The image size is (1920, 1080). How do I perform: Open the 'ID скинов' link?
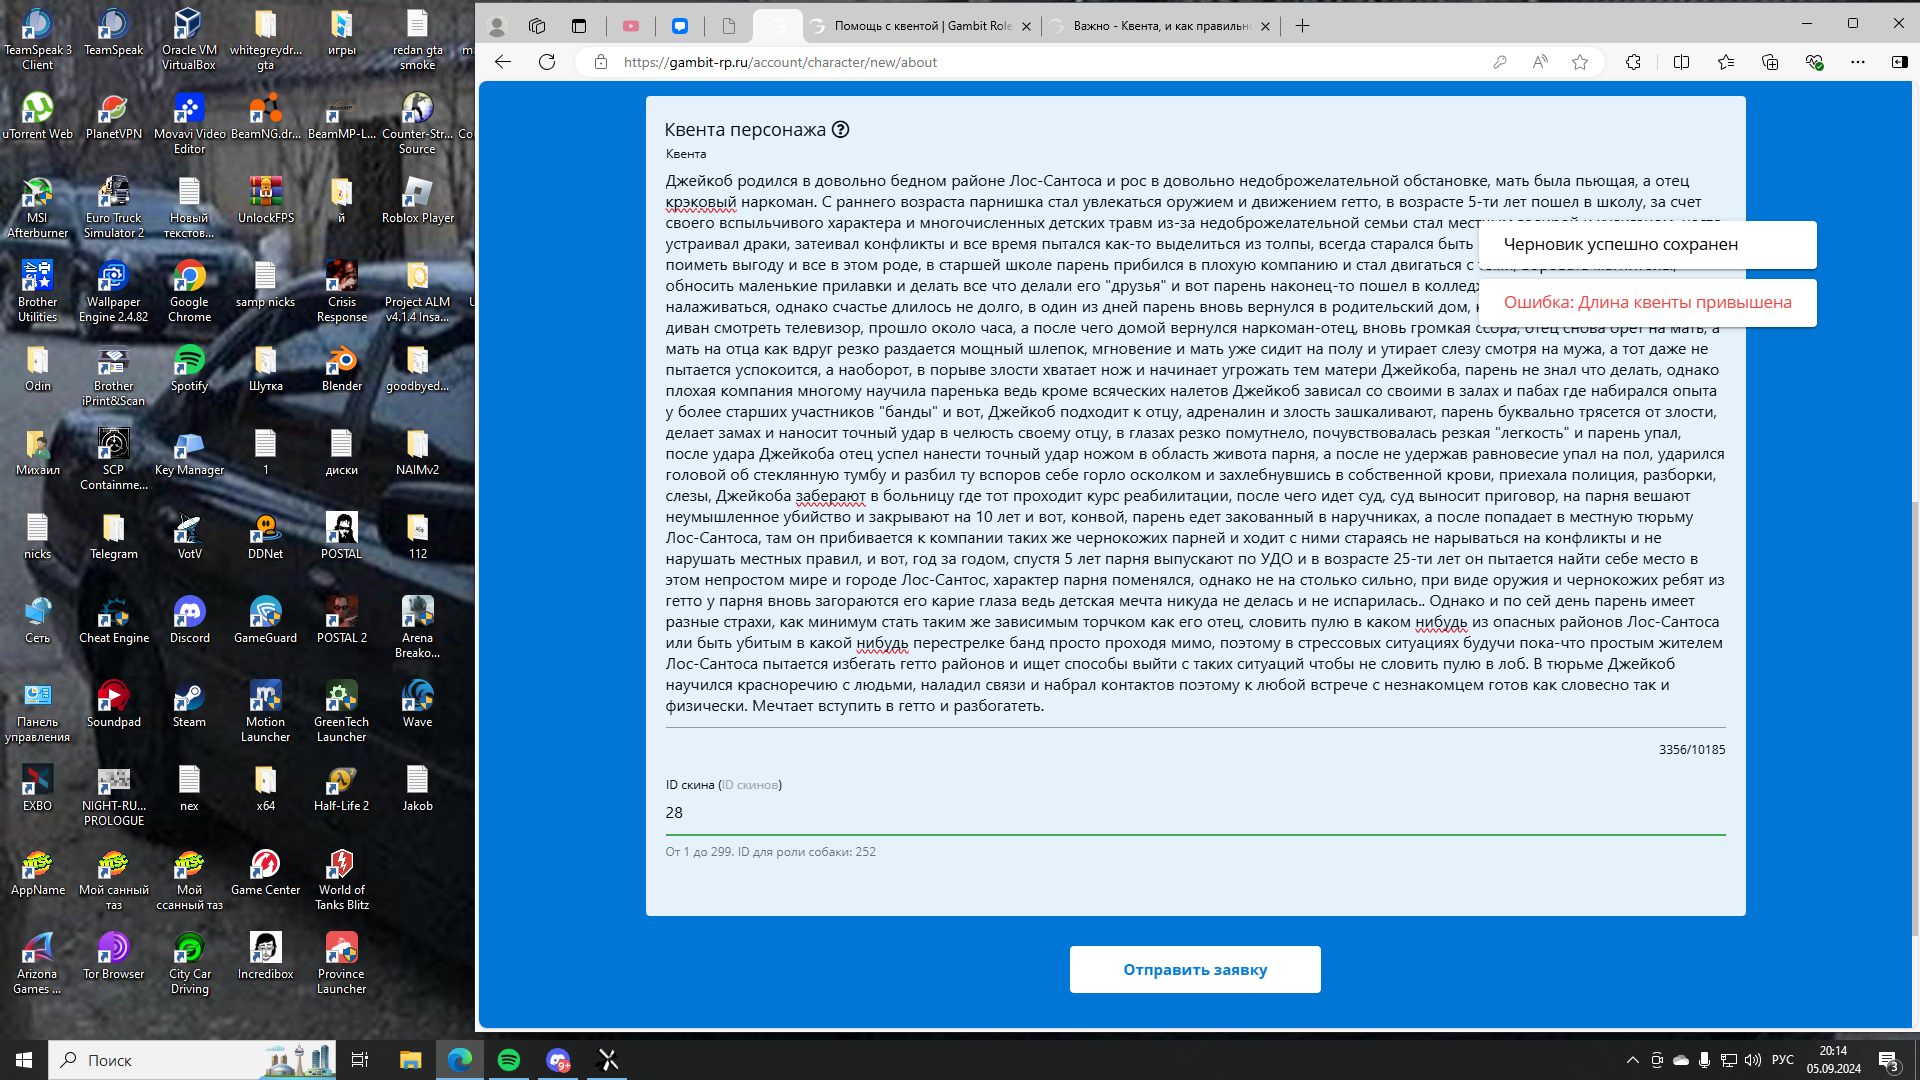pyautogui.click(x=749, y=785)
